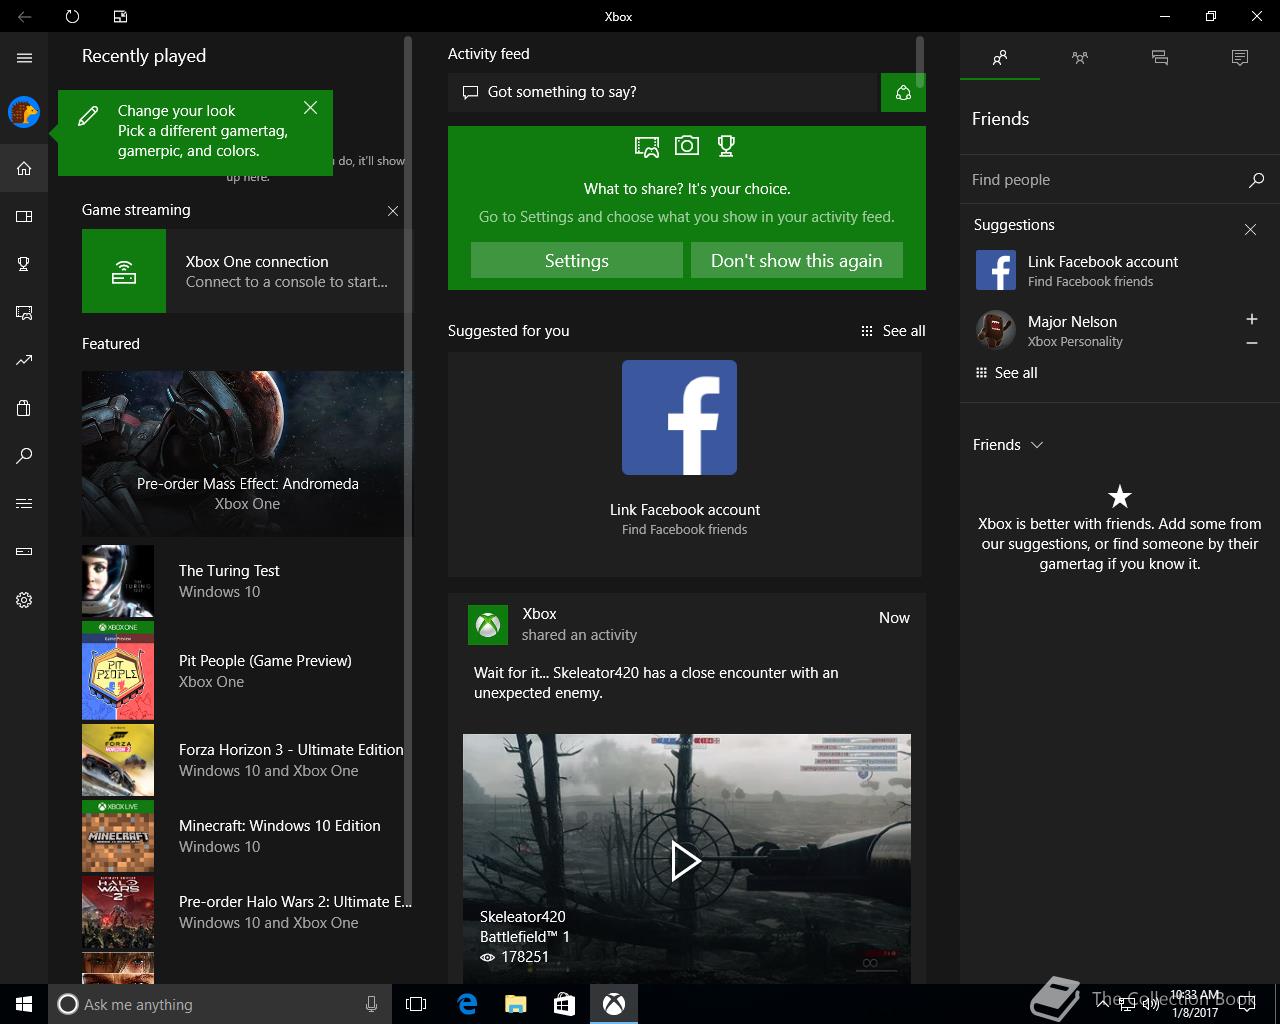The height and width of the screenshot is (1024, 1280).
Task: Open Store bag sidebar icon
Action: coord(24,408)
